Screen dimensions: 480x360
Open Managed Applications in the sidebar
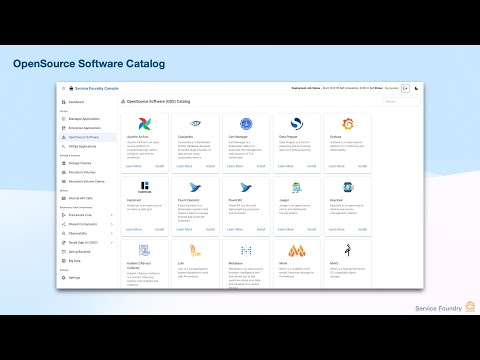point(87,119)
